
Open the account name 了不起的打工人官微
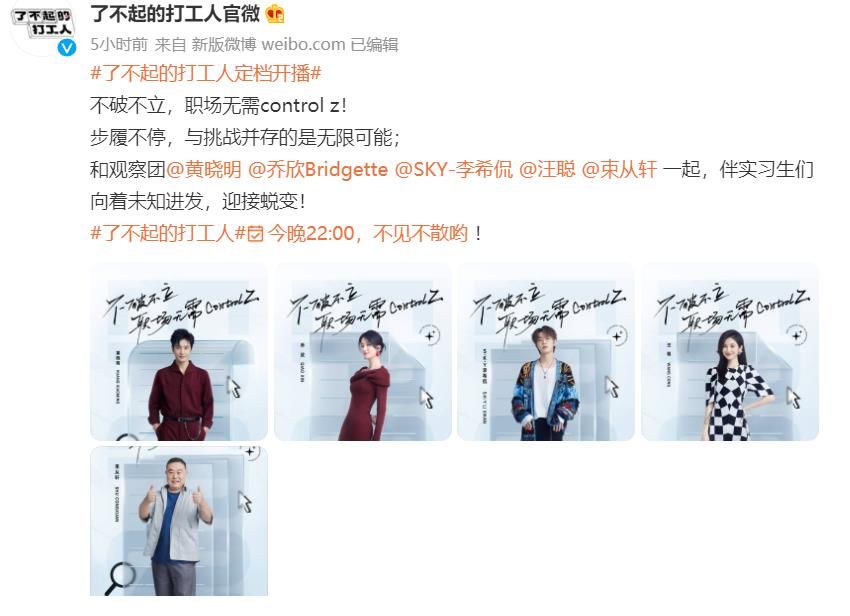tap(175, 14)
